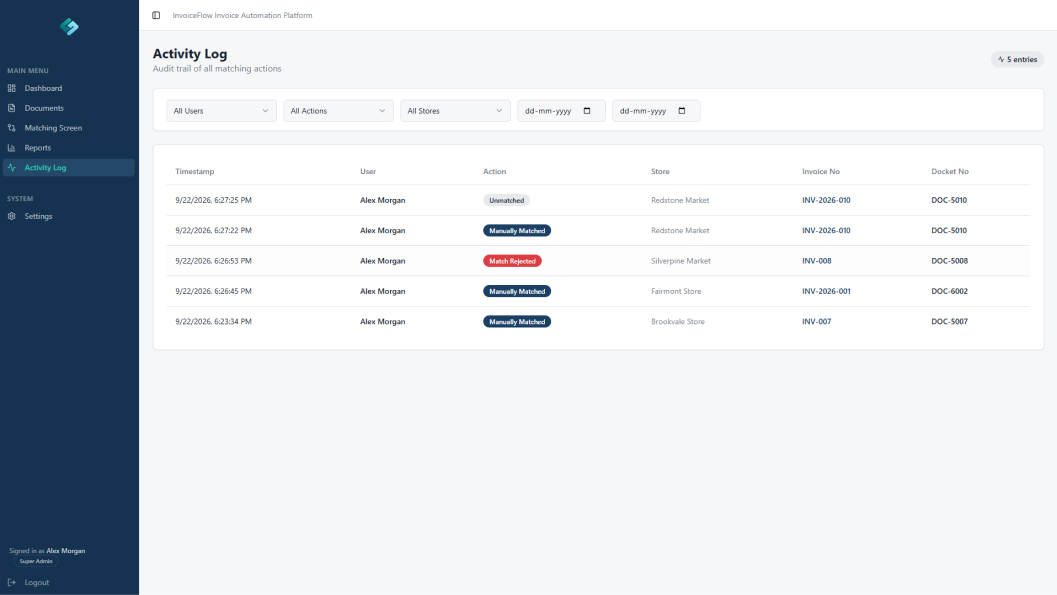Click the InvoiceFlow logo icon
This screenshot has width=1057, height=595.
[x=69, y=26]
